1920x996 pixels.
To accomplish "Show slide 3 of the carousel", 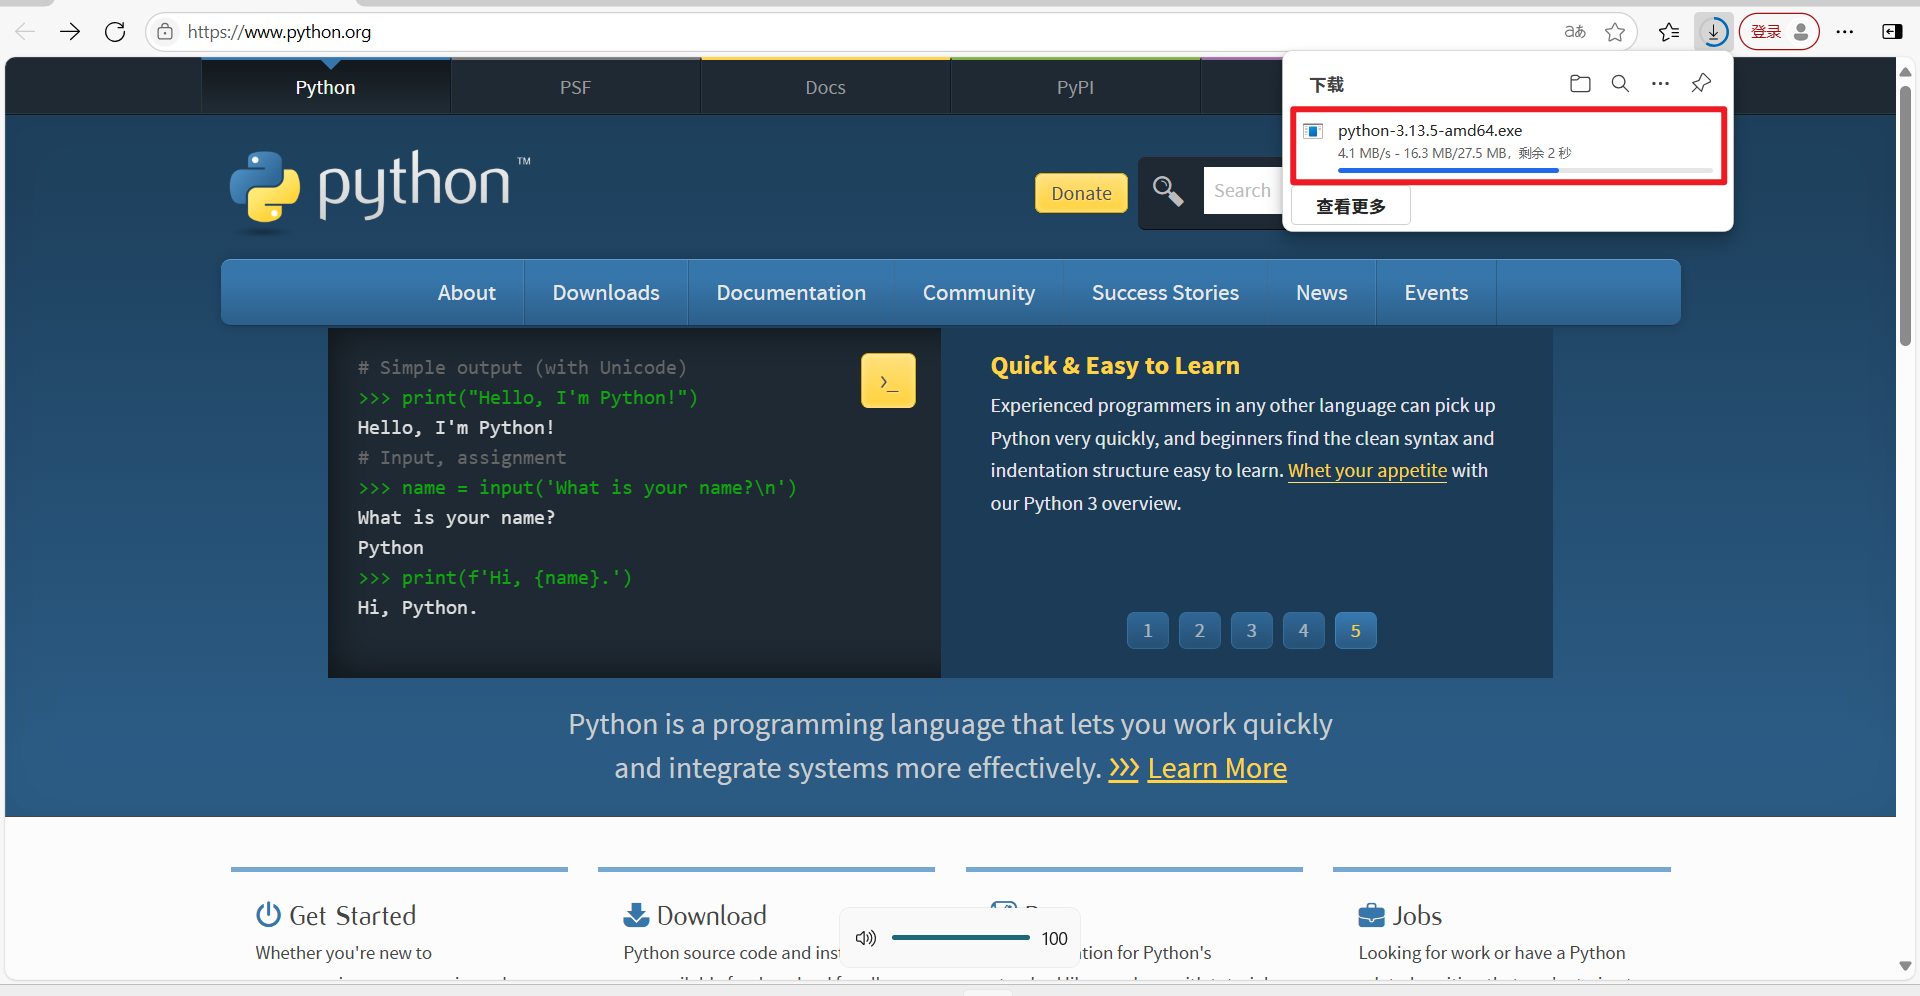I will 1252,631.
